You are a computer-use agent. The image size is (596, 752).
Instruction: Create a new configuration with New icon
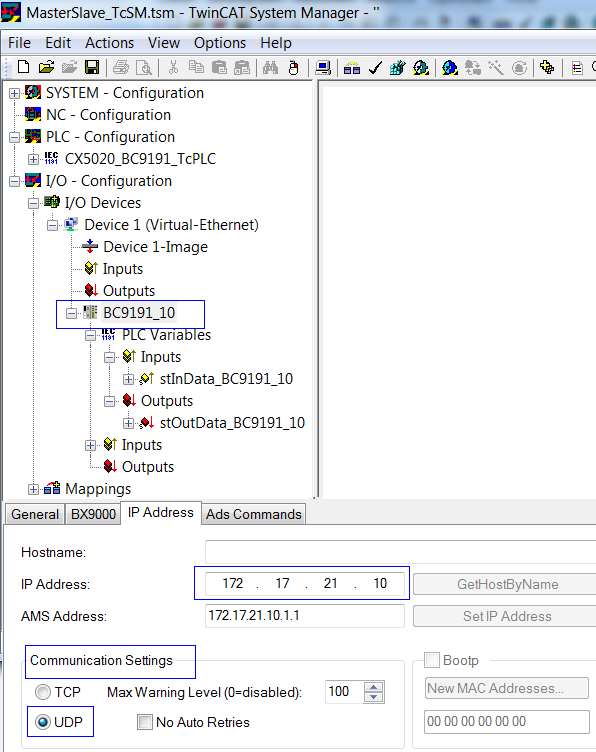23,67
